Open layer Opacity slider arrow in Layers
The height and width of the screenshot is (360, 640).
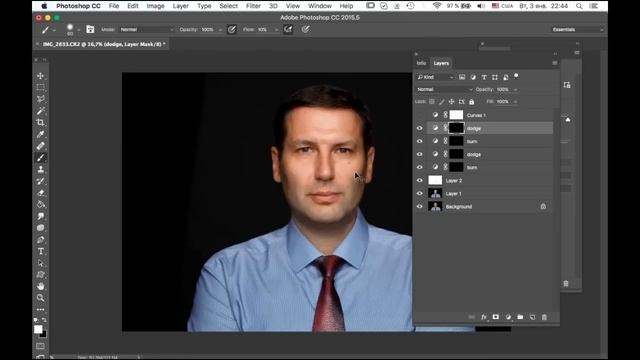[x=516, y=89]
